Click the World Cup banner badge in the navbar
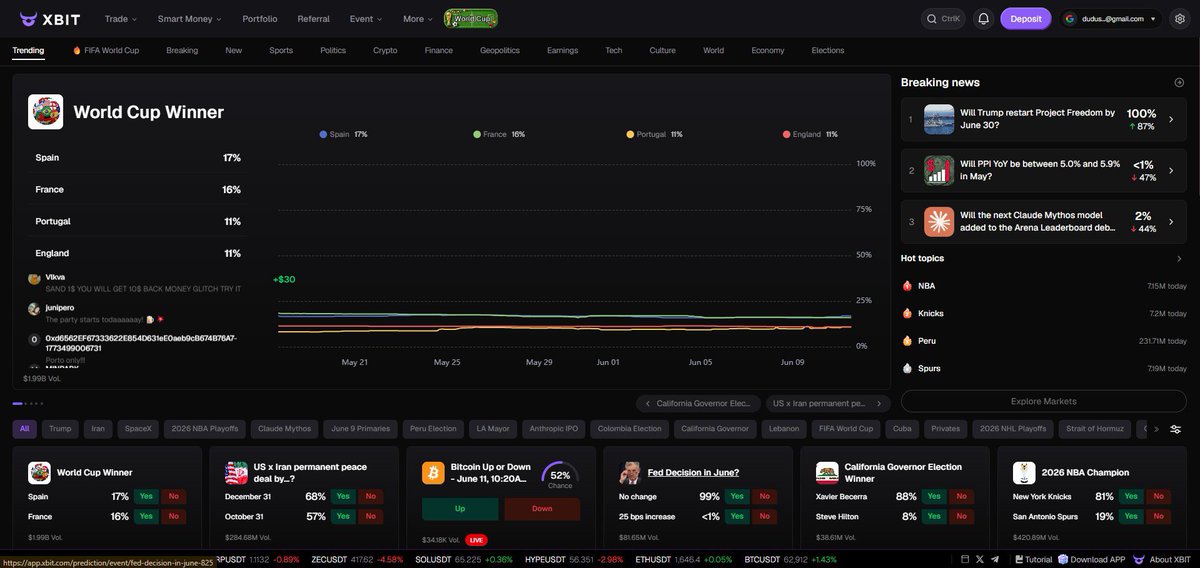Viewport: 1200px width, 568px height. (x=471, y=18)
